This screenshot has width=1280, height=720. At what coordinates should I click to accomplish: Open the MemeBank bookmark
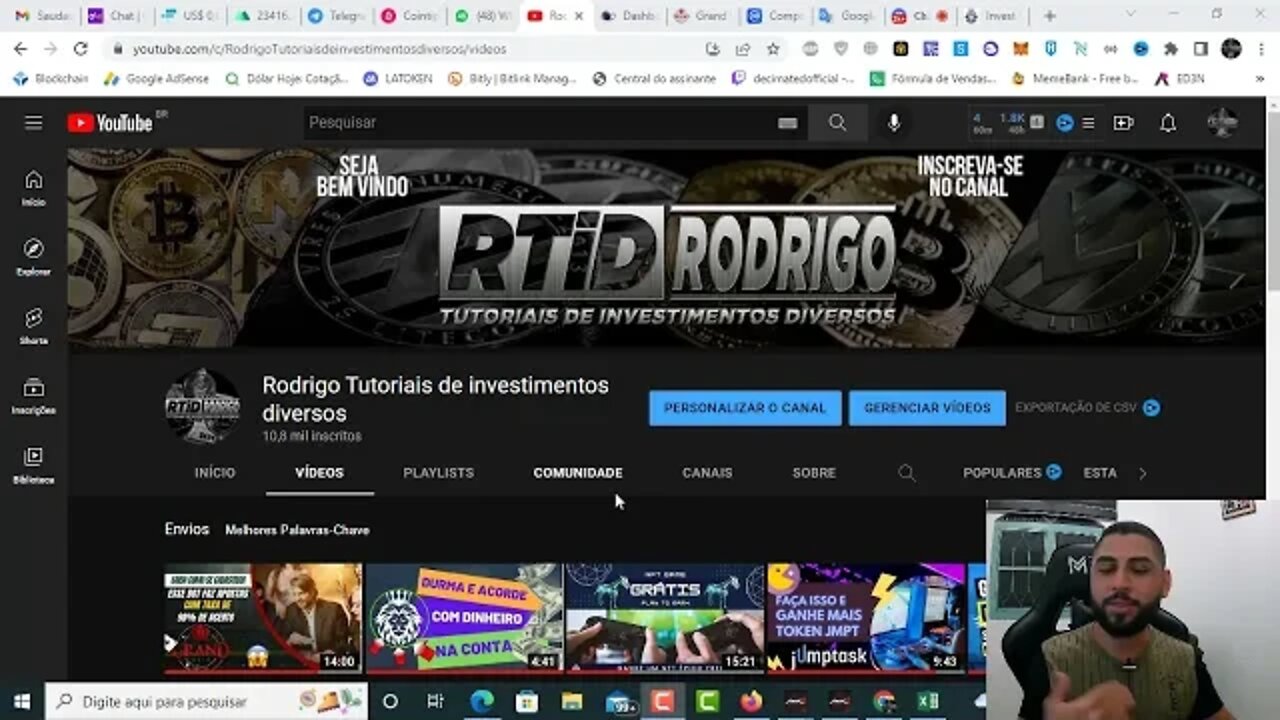point(1074,78)
